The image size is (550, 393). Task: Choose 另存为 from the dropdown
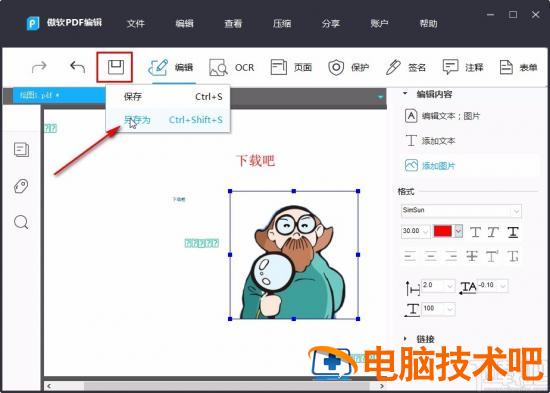coord(168,120)
